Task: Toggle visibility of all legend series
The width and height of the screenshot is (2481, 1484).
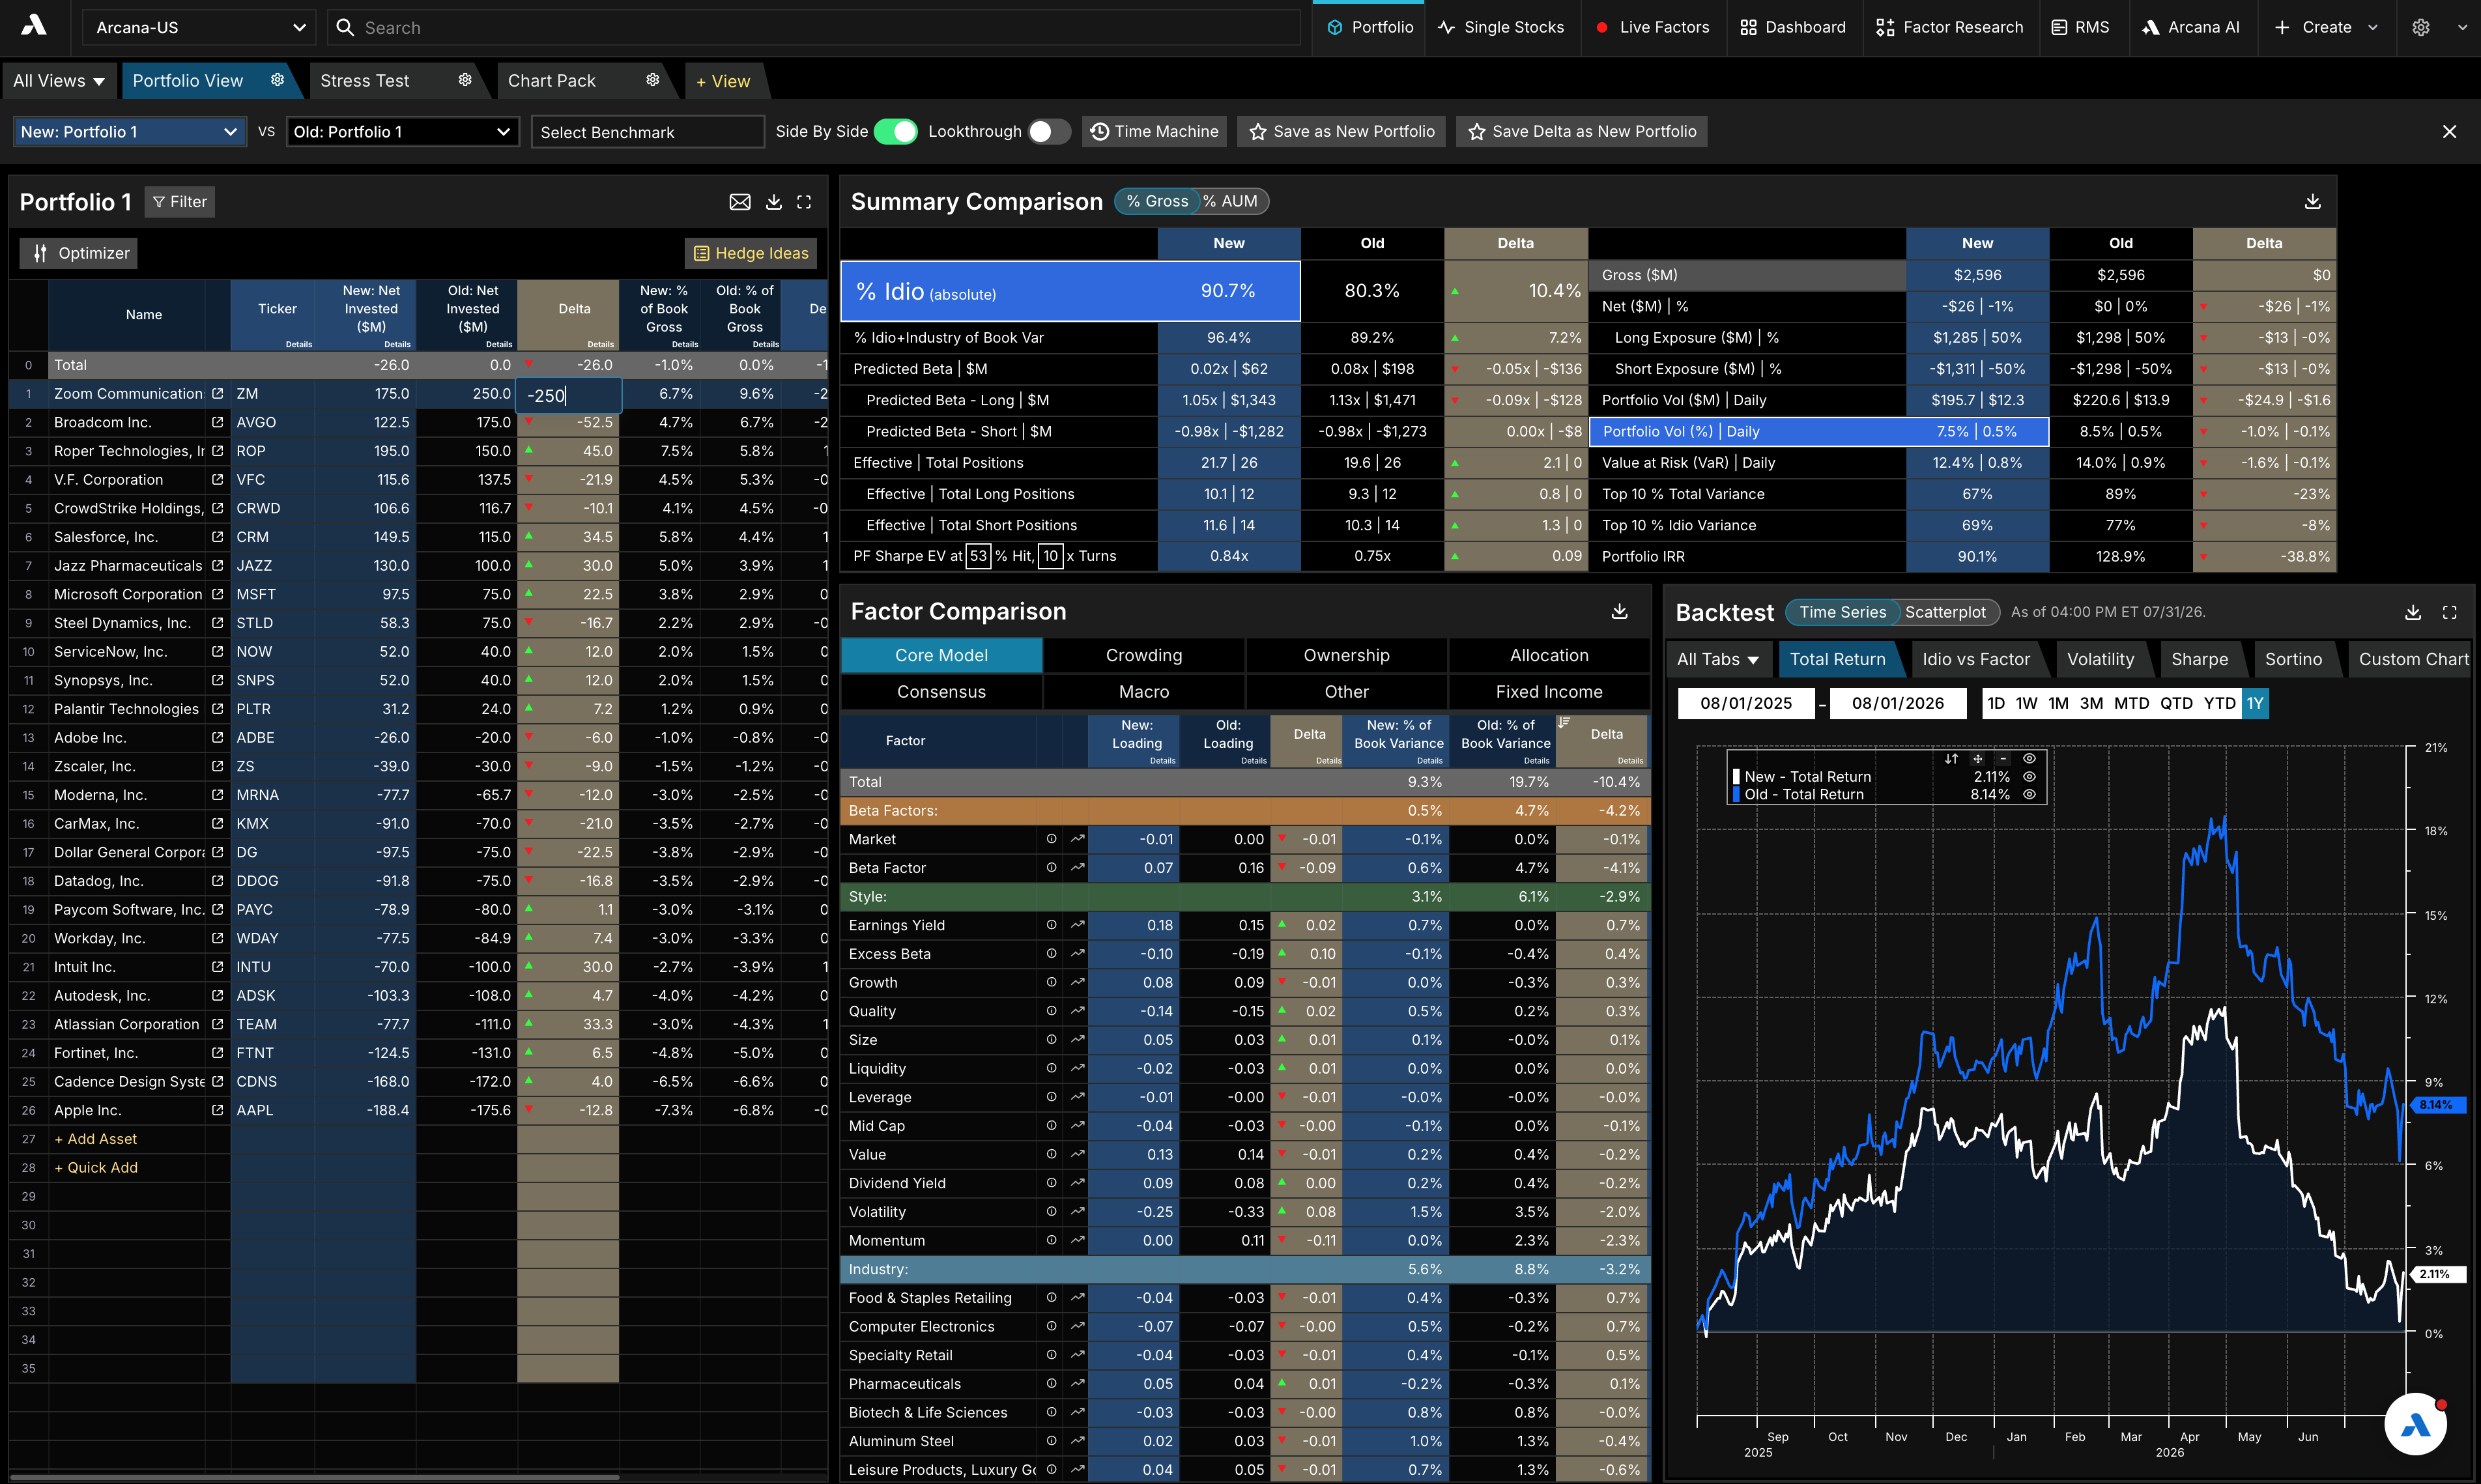Action: (2029, 759)
